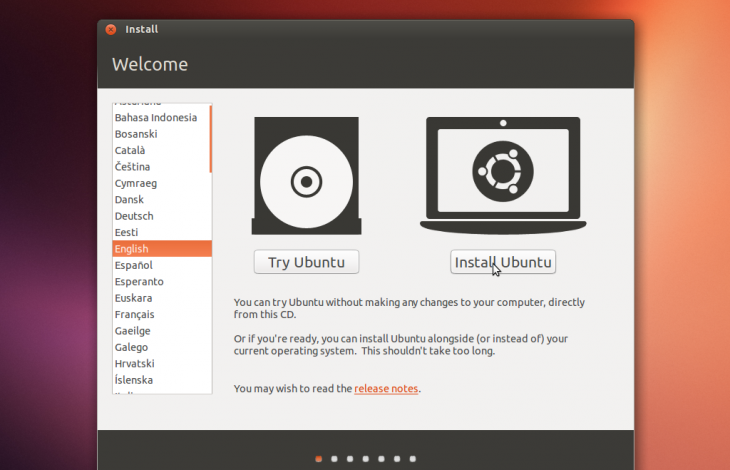The image size is (730, 470).
Task: Choose Galego language
Action: pos(161,347)
